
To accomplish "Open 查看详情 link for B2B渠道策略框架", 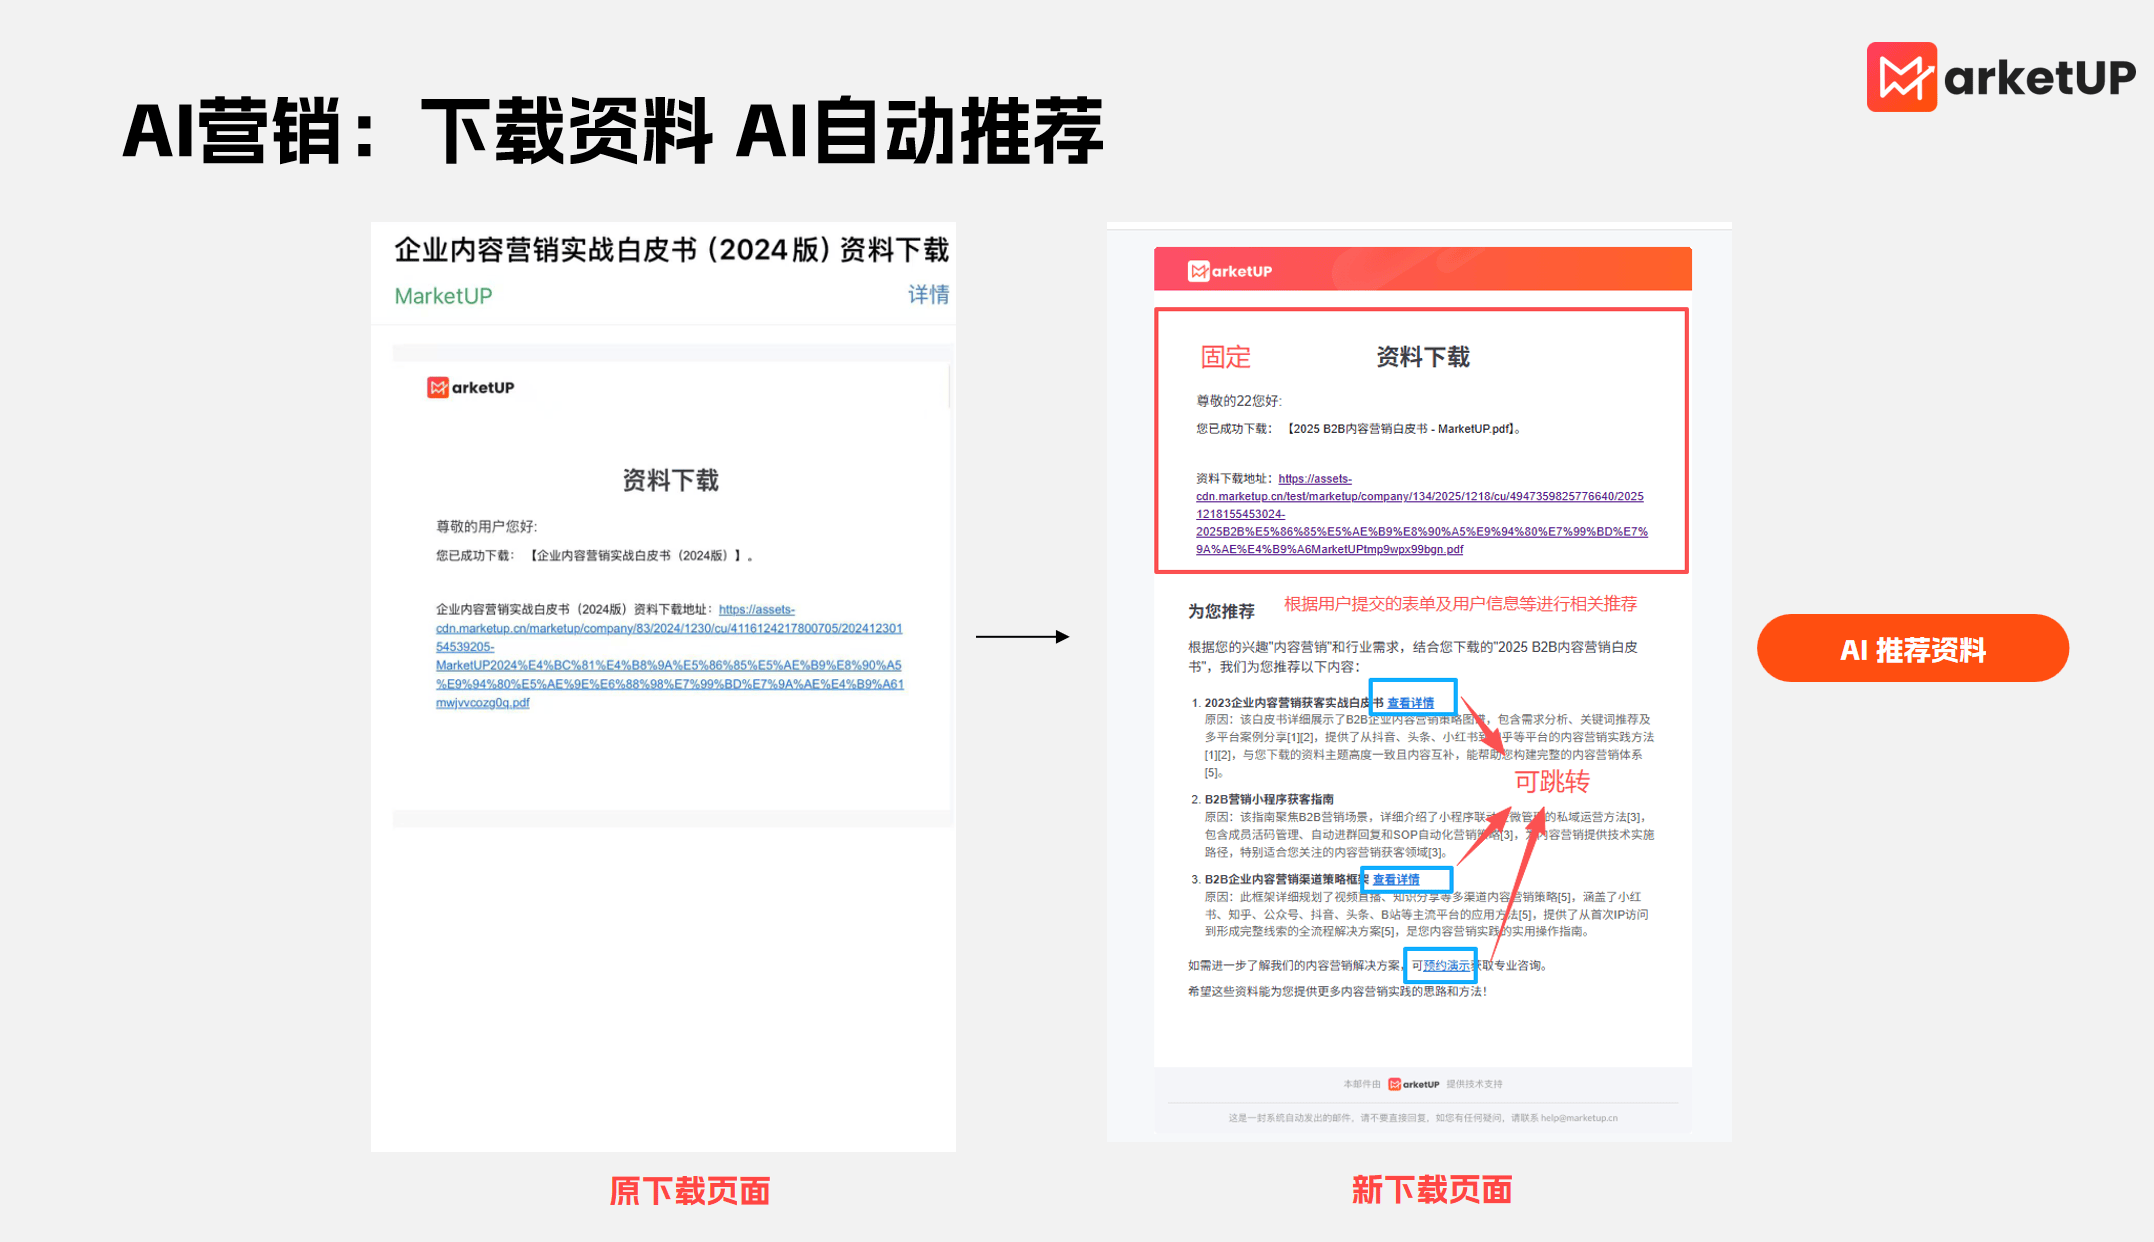I will coord(1395,879).
